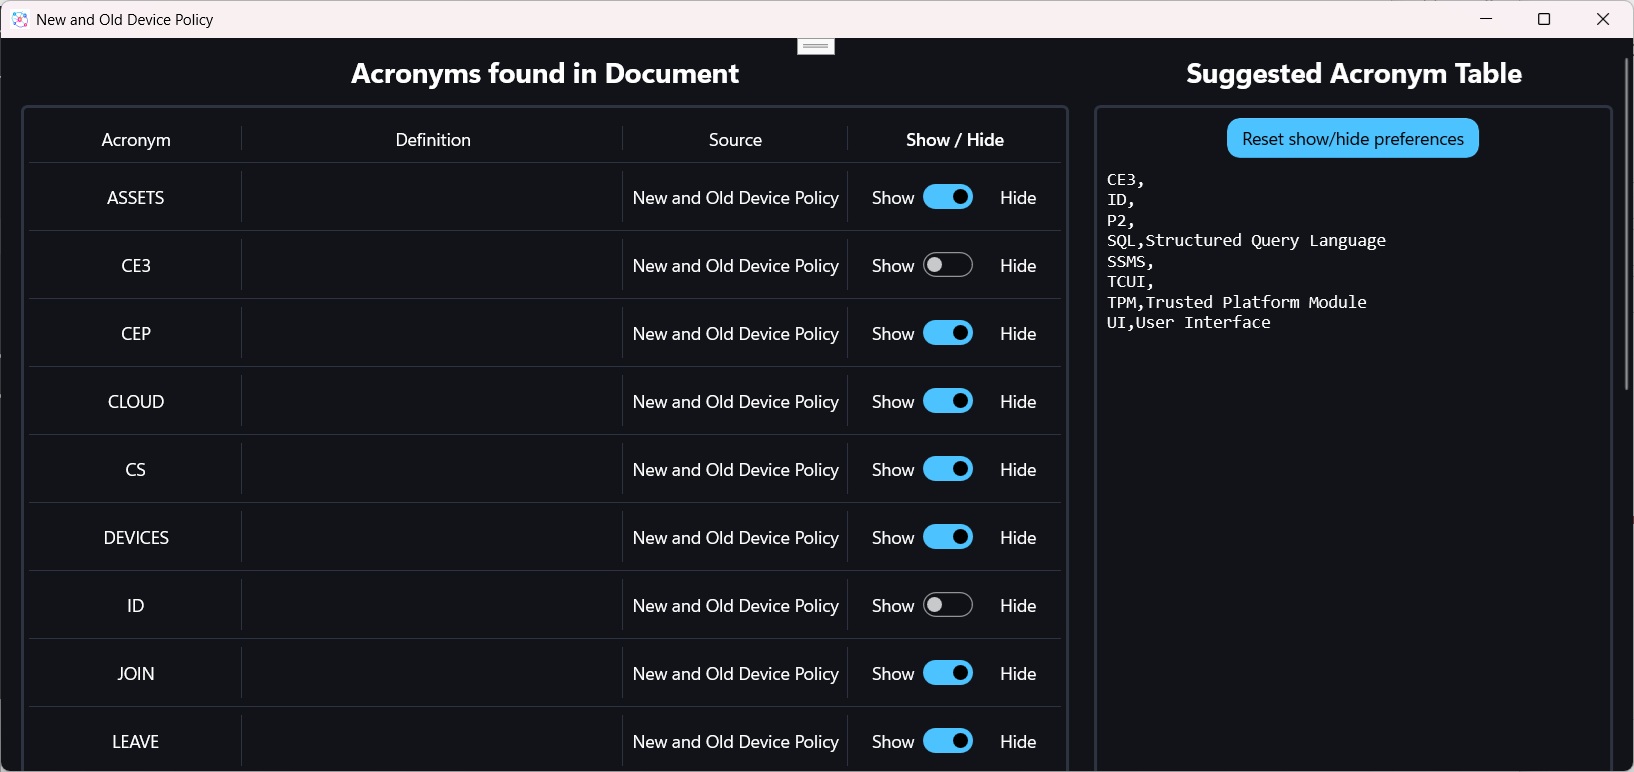The height and width of the screenshot is (772, 1634).
Task: Click Reset show/hide preferences button
Action: point(1352,139)
